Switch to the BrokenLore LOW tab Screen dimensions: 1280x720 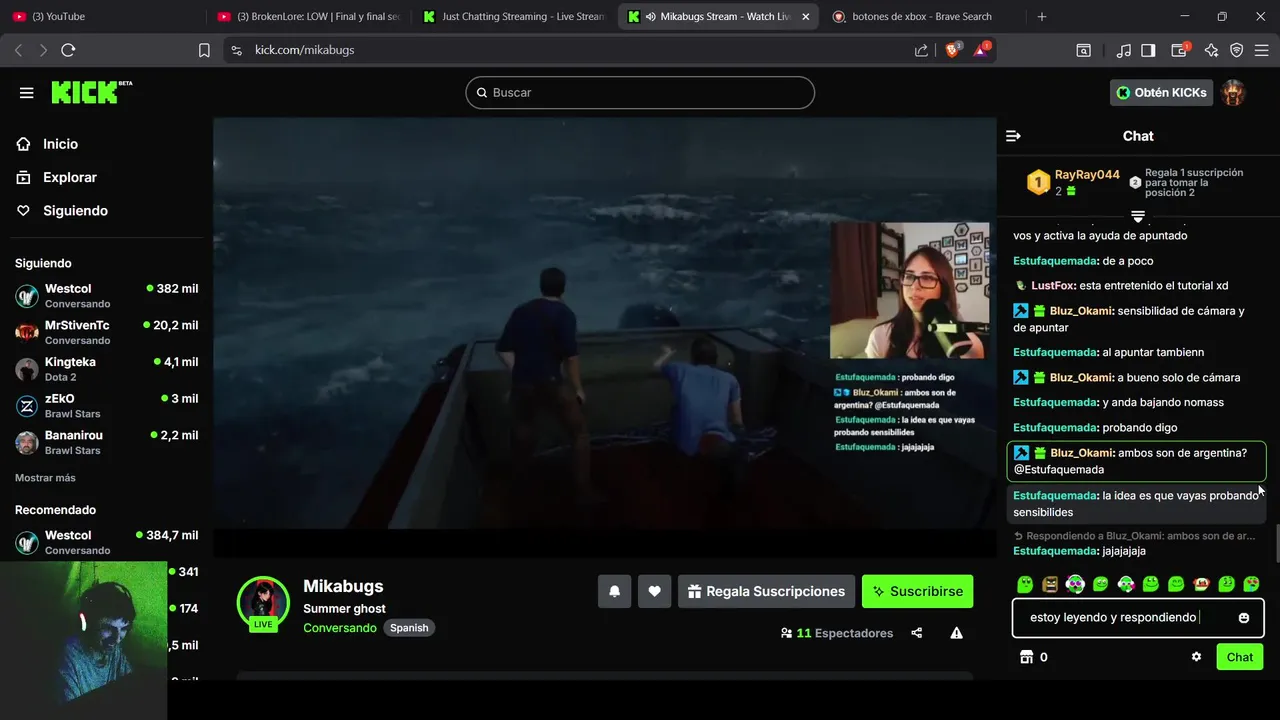pos(308,17)
